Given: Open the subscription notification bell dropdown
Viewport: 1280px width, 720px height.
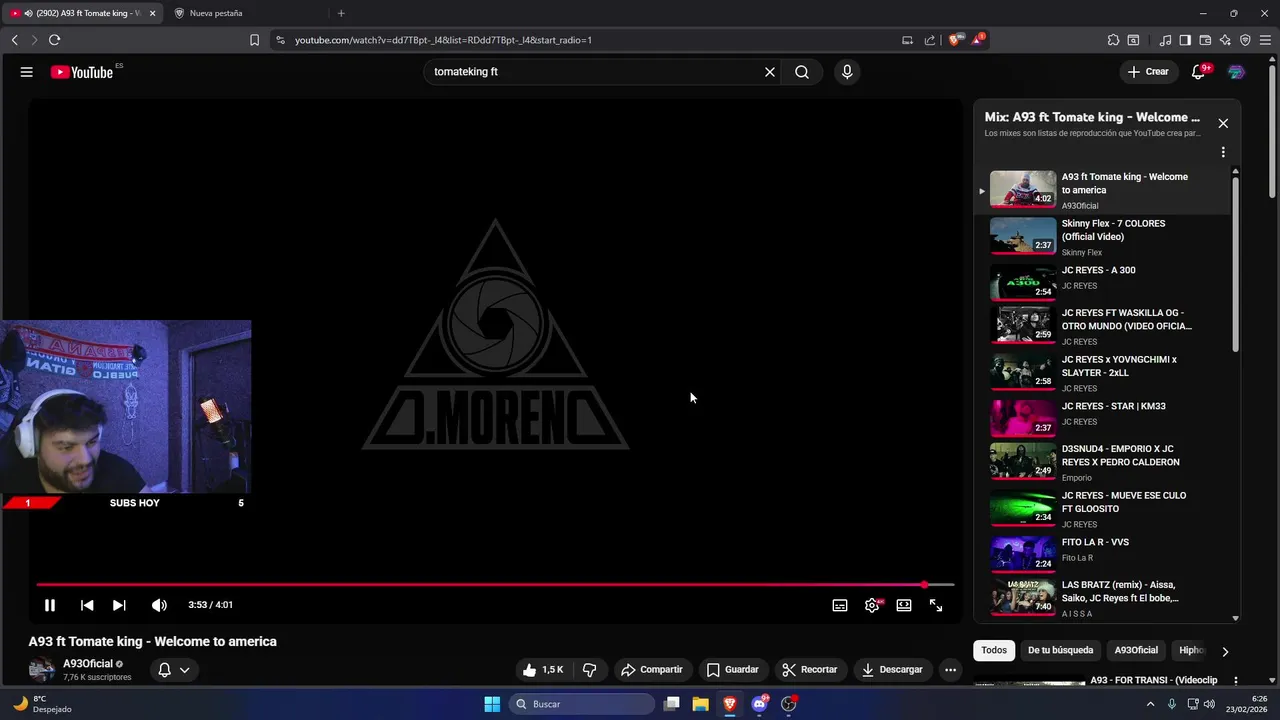Looking at the screenshot, I should click(x=173, y=670).
